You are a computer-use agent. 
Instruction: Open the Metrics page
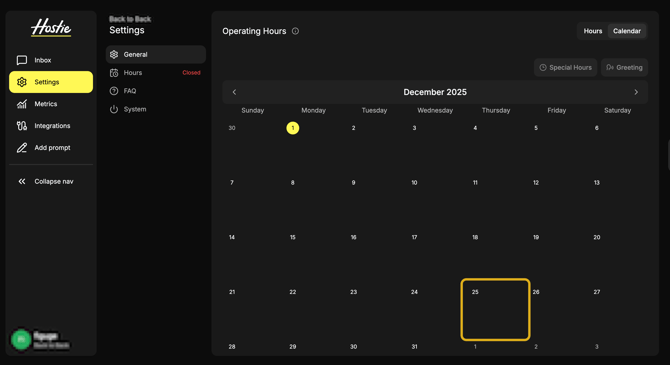(51, 104)
